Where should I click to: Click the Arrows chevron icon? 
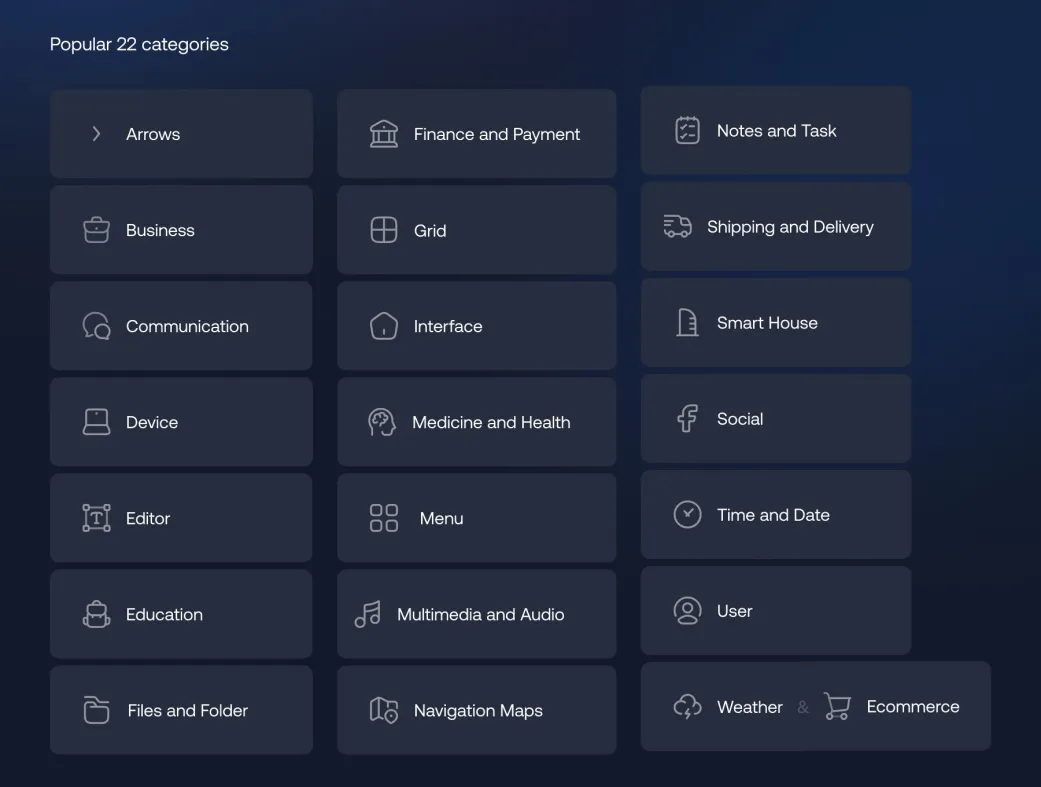click(x=96, y=134)
